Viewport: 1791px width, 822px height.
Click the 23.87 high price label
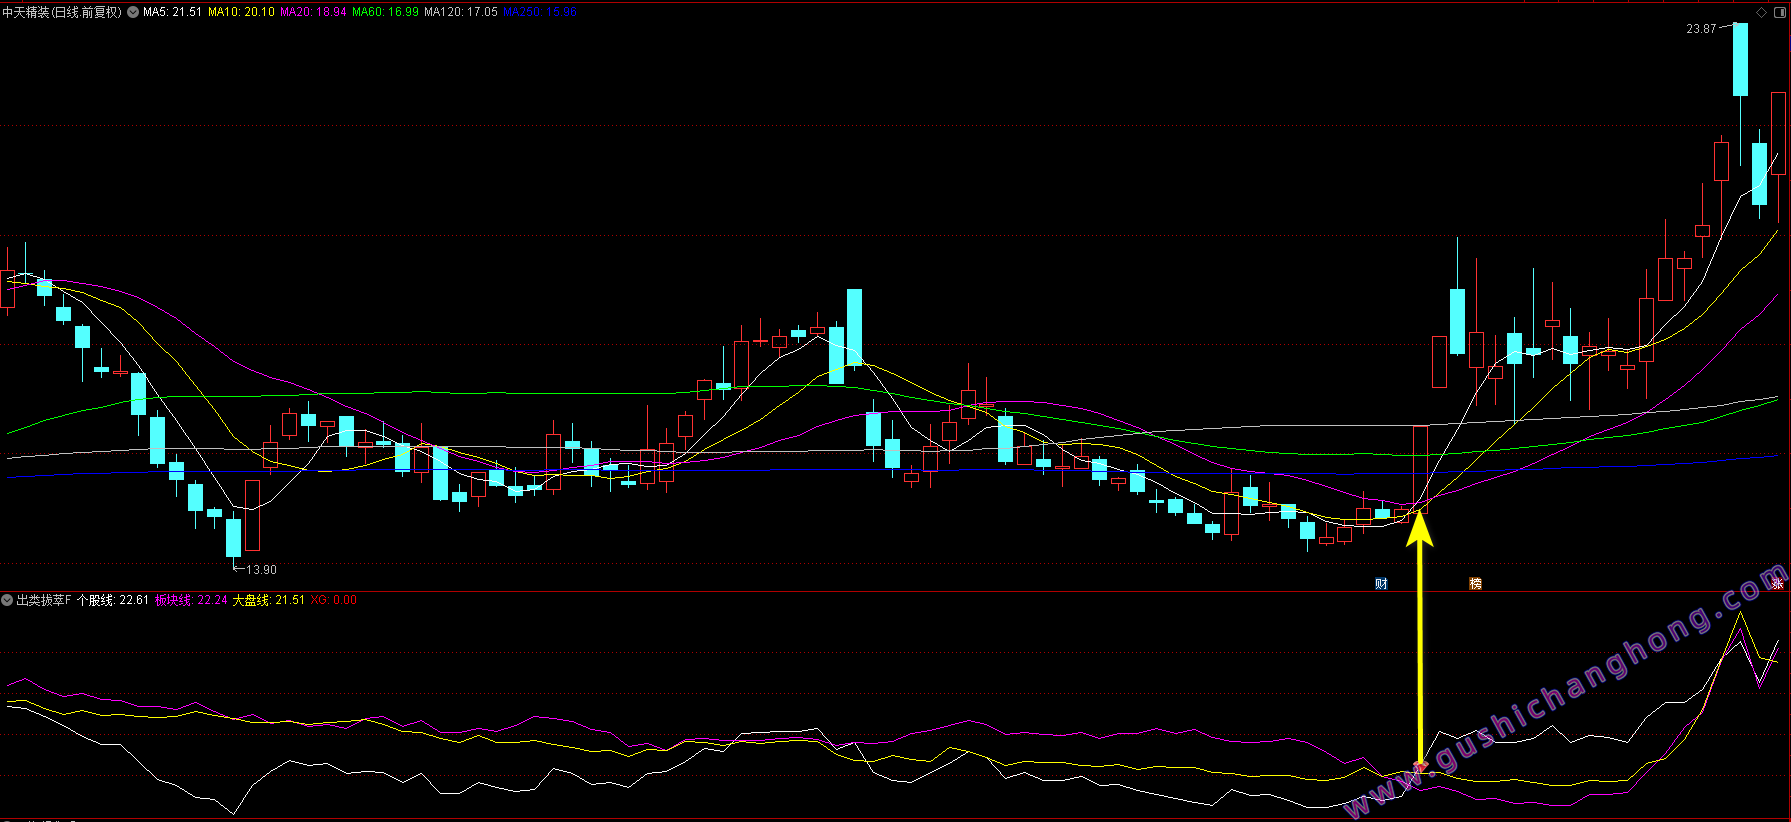pos(1701,29)
